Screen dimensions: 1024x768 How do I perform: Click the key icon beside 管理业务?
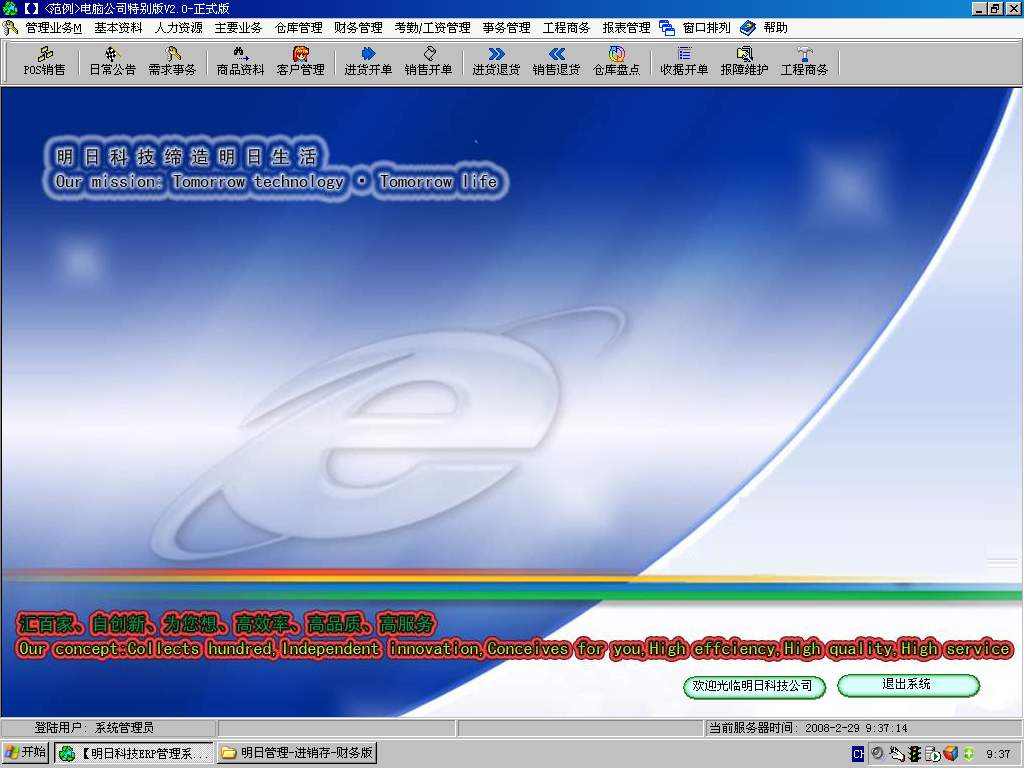[10, 28]
